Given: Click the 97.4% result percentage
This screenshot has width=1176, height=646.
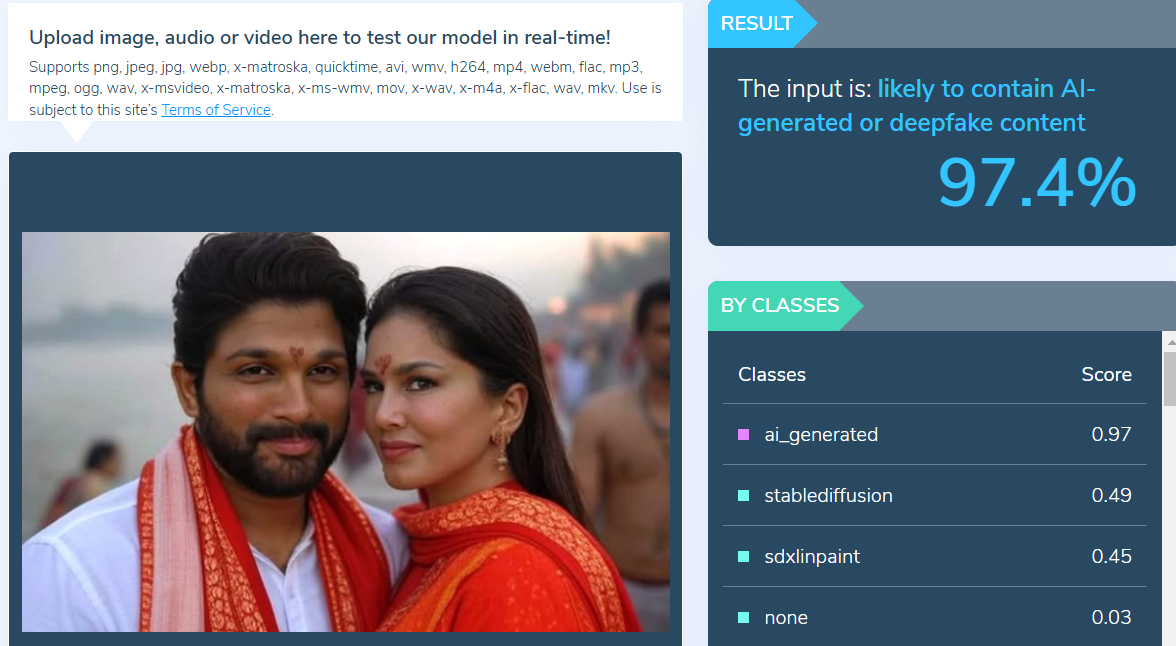Looking at the screenshot, I should tap(1037, 182).
